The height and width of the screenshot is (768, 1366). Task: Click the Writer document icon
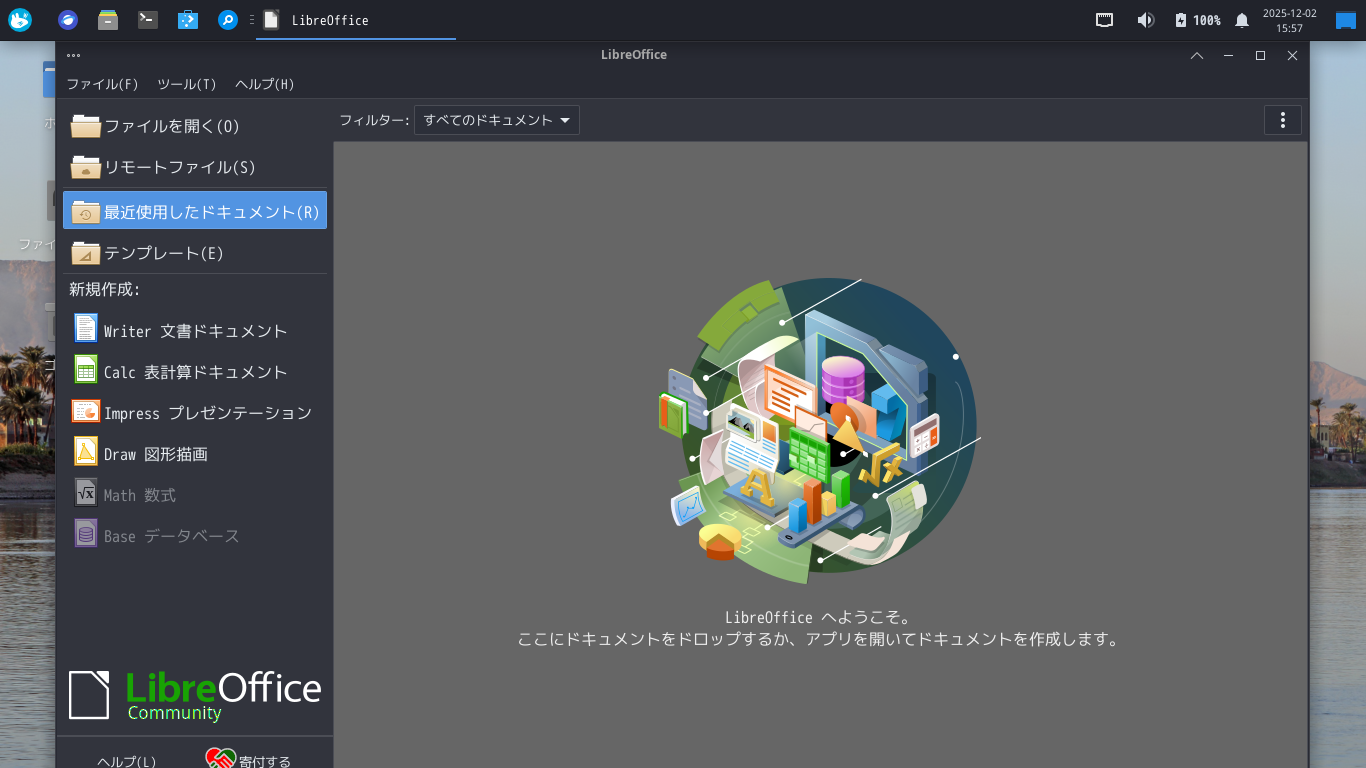[x=86, y=329]
